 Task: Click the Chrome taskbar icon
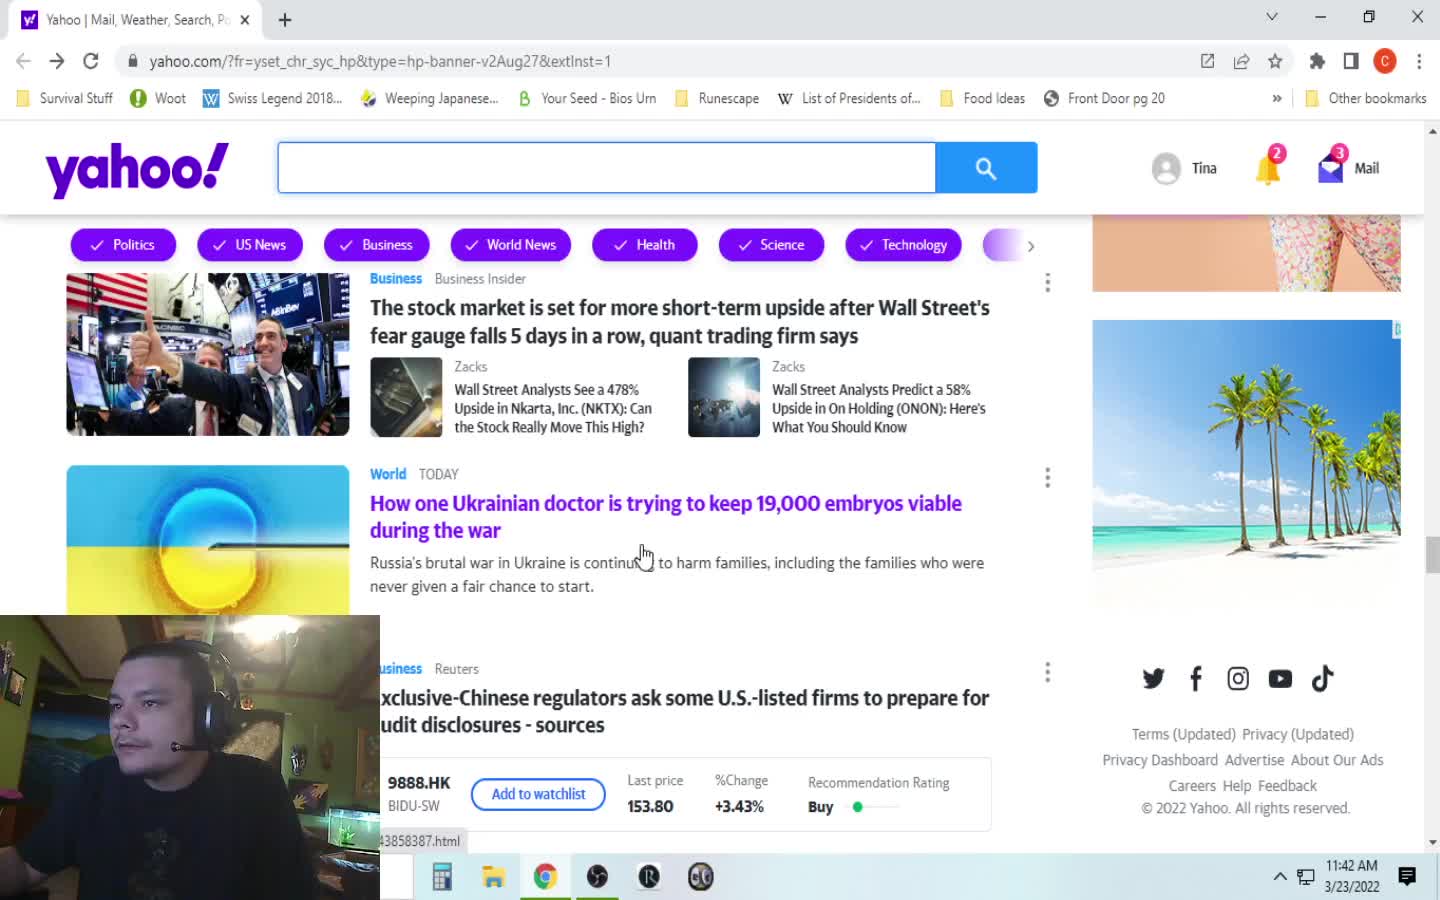(x=545, y=877)
